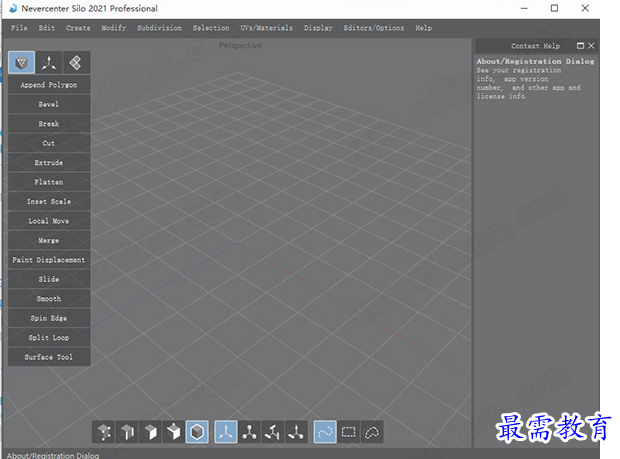This screenshot has height=459, width=620.
Task: Select object selection mode icon
Action: coord(174,432)
